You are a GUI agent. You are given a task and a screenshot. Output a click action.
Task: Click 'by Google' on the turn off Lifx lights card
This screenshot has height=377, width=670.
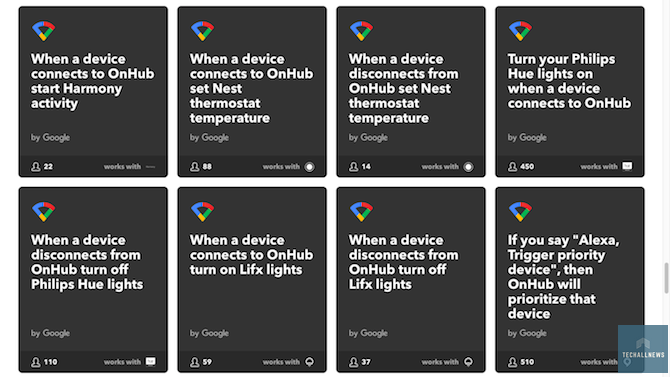[x=368, y=333]
